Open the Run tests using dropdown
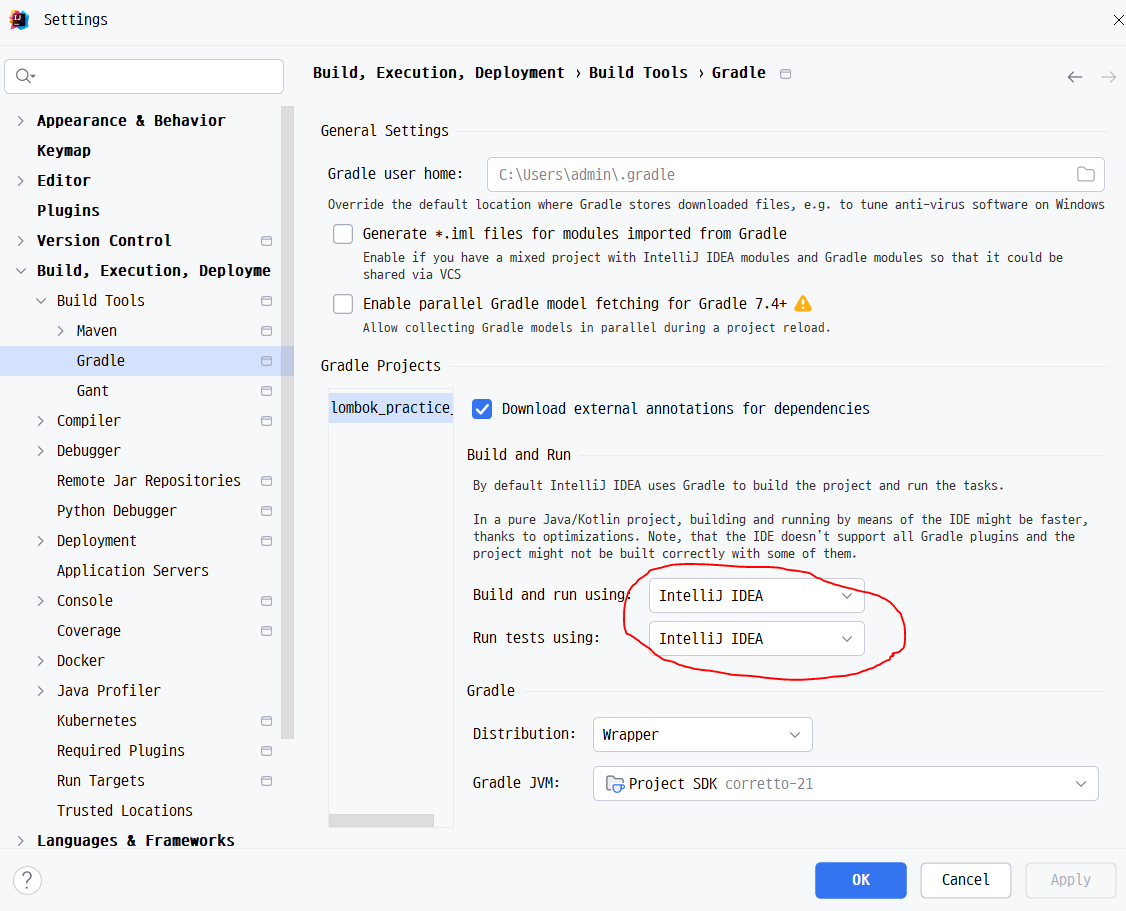 pyautogui.click(x=756, y=638)
